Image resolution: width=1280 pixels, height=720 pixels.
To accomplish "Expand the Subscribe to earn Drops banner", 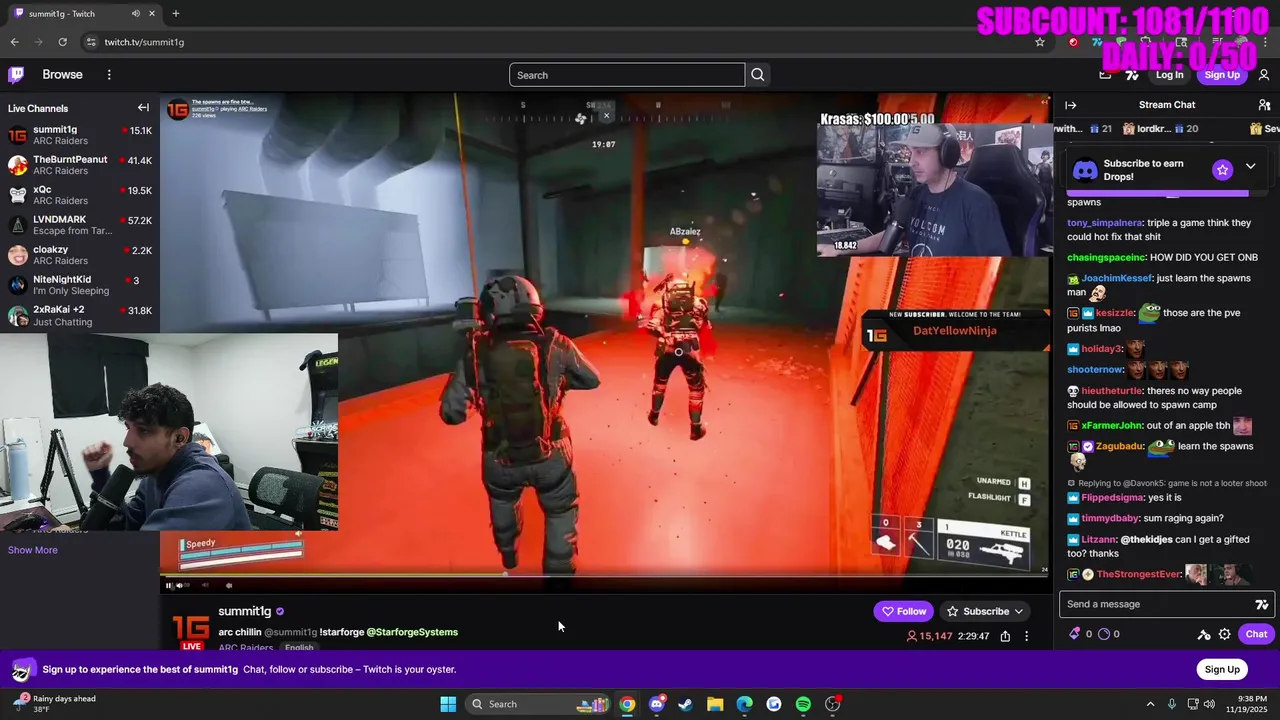I will (x=1250, y=167).
